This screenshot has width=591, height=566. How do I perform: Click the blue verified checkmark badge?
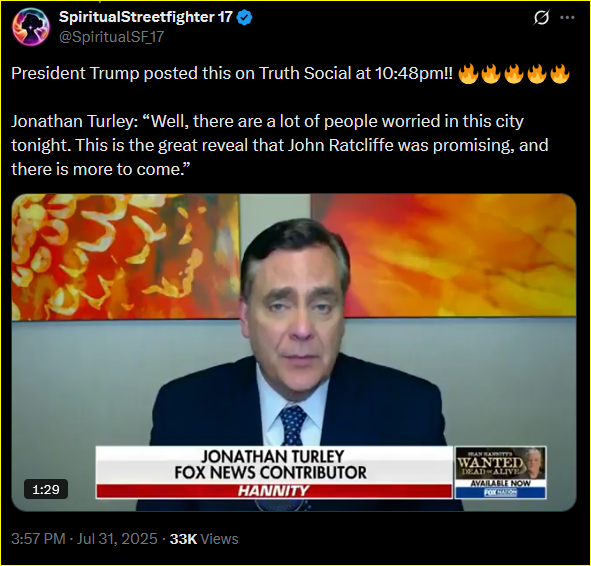coord(245,17)
